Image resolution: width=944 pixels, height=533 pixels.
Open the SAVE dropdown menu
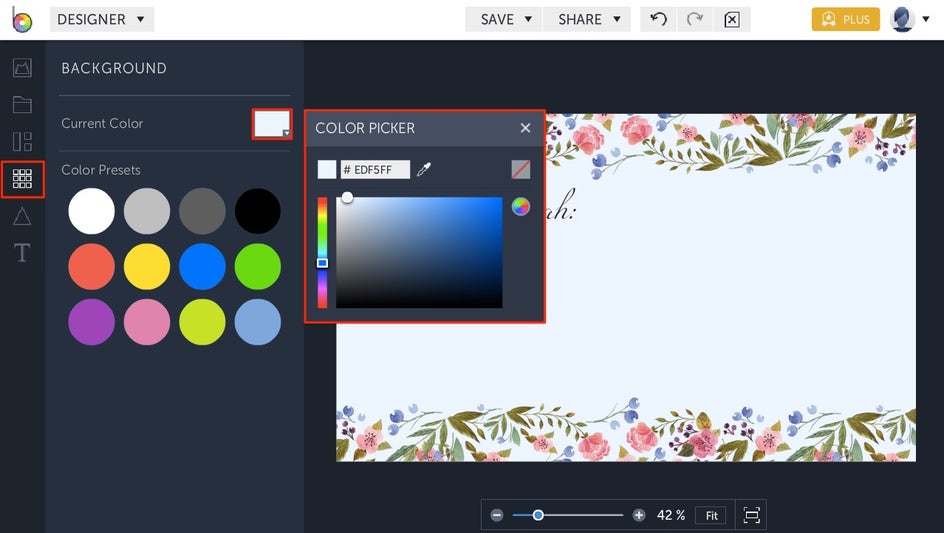point(504,19)
